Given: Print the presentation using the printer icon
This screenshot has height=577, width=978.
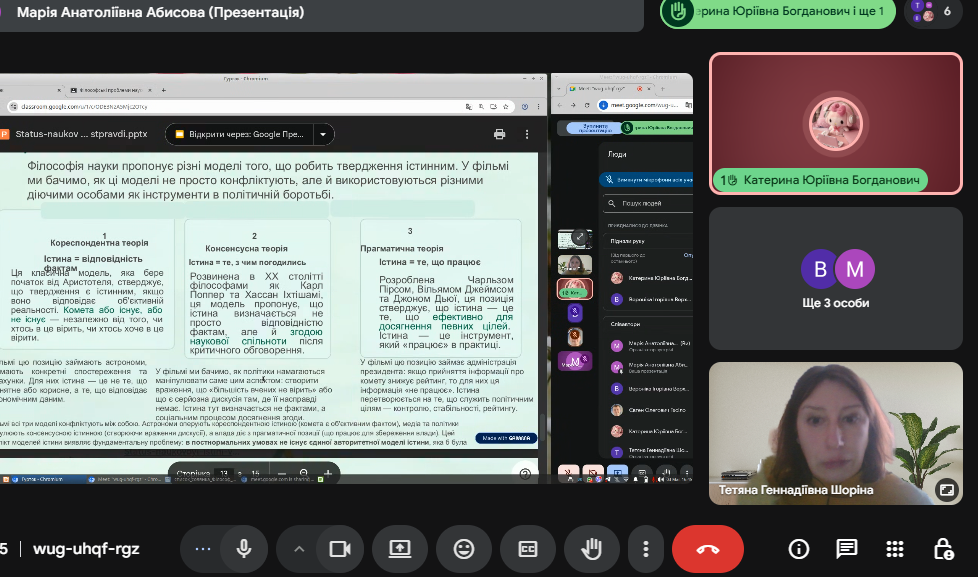Looking at the screenshot, I should 499,134.
